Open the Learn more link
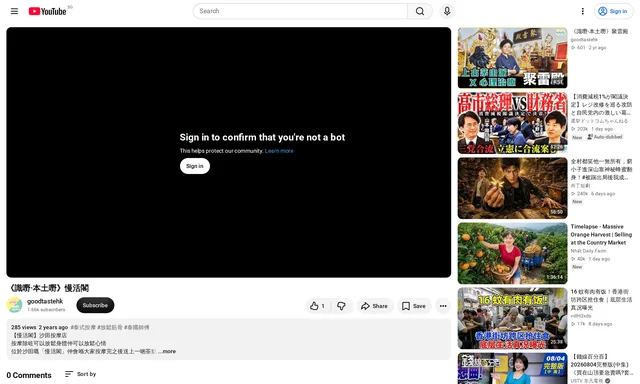The height and width of the screenshot is (384, 640). [x=279, y=151]
